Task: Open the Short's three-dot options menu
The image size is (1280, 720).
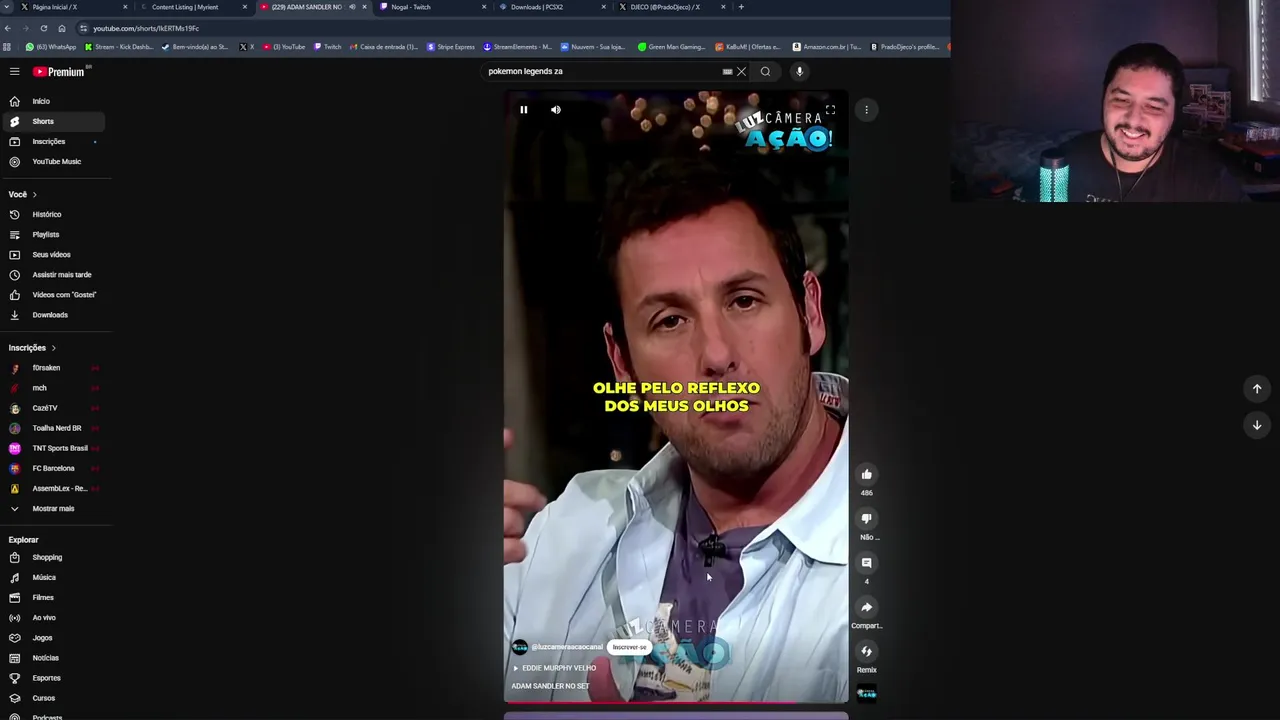Action: (x=867, y=110)
